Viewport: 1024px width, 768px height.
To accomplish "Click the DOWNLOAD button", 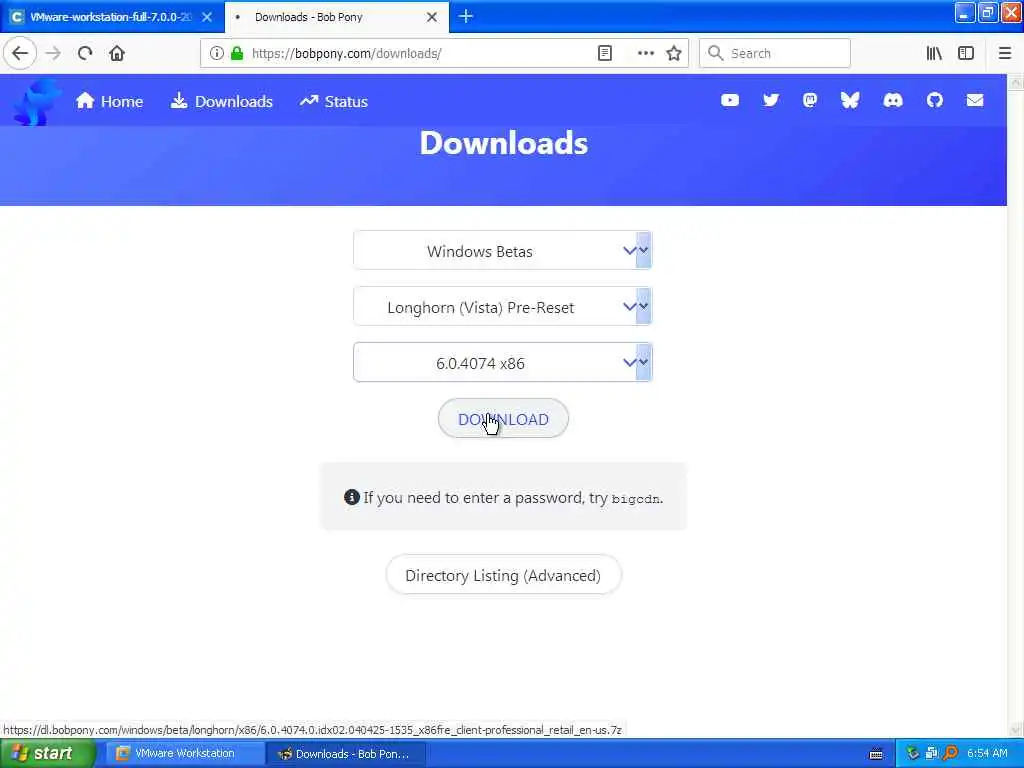I will [503, 419].
